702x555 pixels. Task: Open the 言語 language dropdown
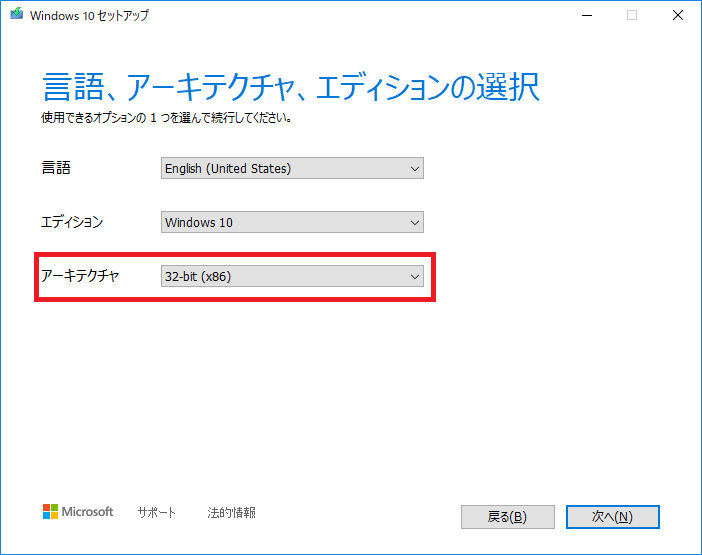pyautogui.click(x=292, y=168)
